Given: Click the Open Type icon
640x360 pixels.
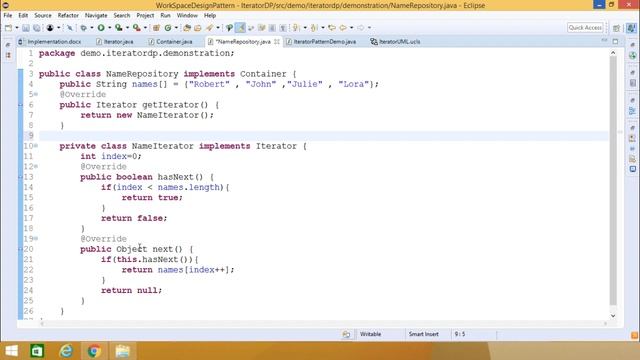Looking at the screenshot, I should (187, 28).
